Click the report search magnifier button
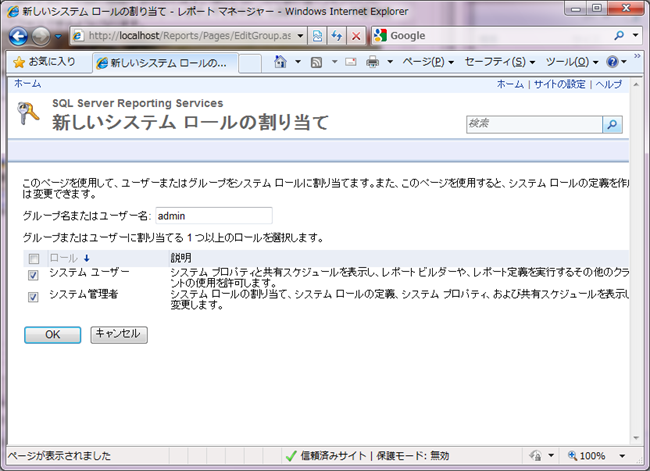 coord(612,124)
